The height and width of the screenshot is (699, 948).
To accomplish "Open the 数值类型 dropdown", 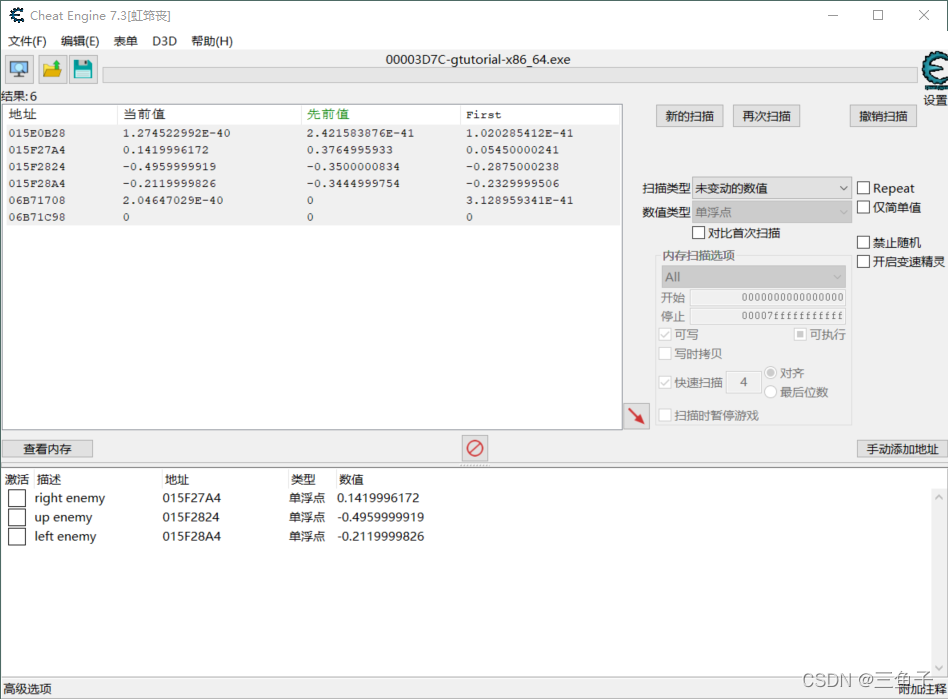I will click(x=771, y=212).
